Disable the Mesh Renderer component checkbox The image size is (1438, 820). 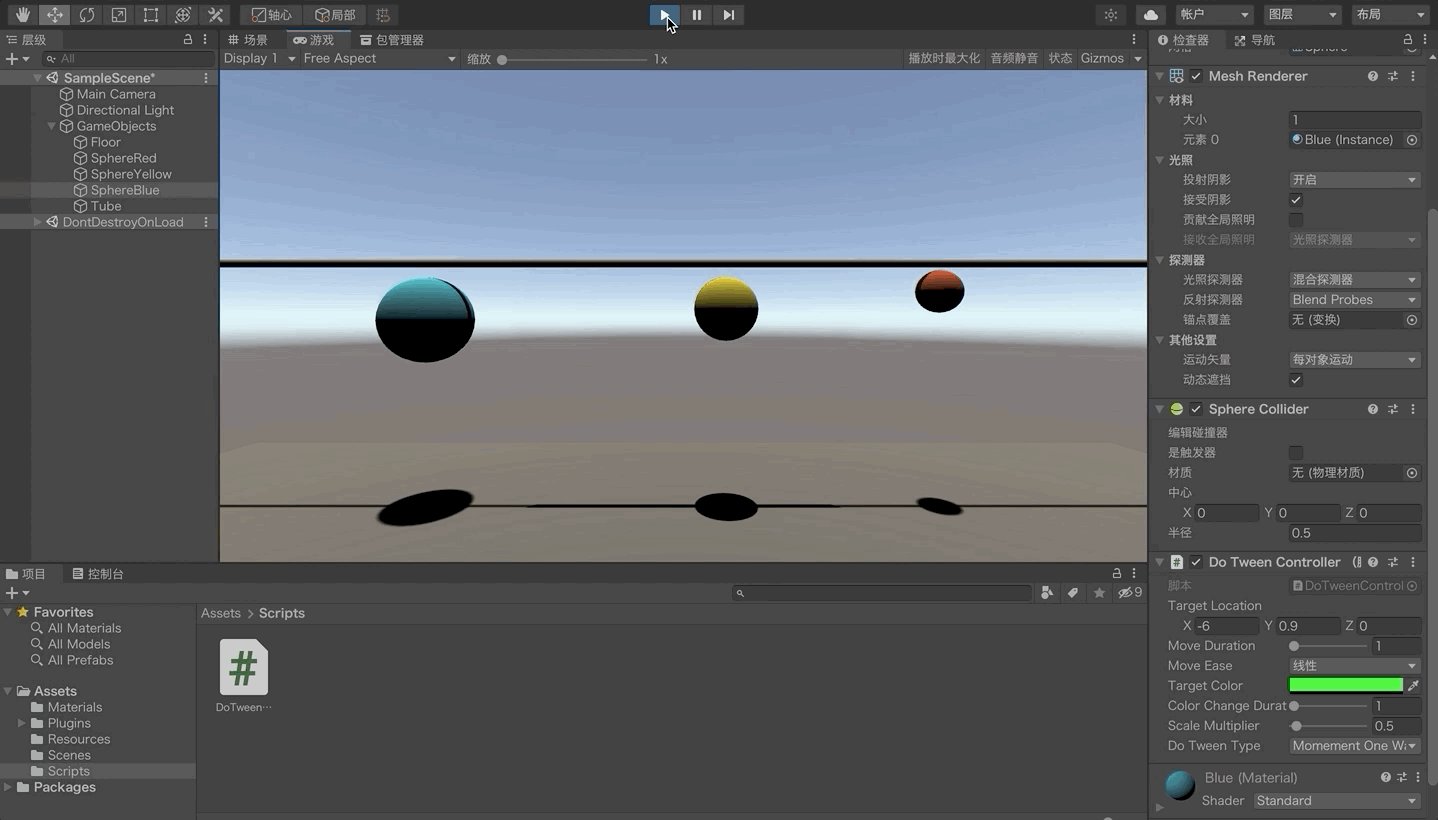1196,76
